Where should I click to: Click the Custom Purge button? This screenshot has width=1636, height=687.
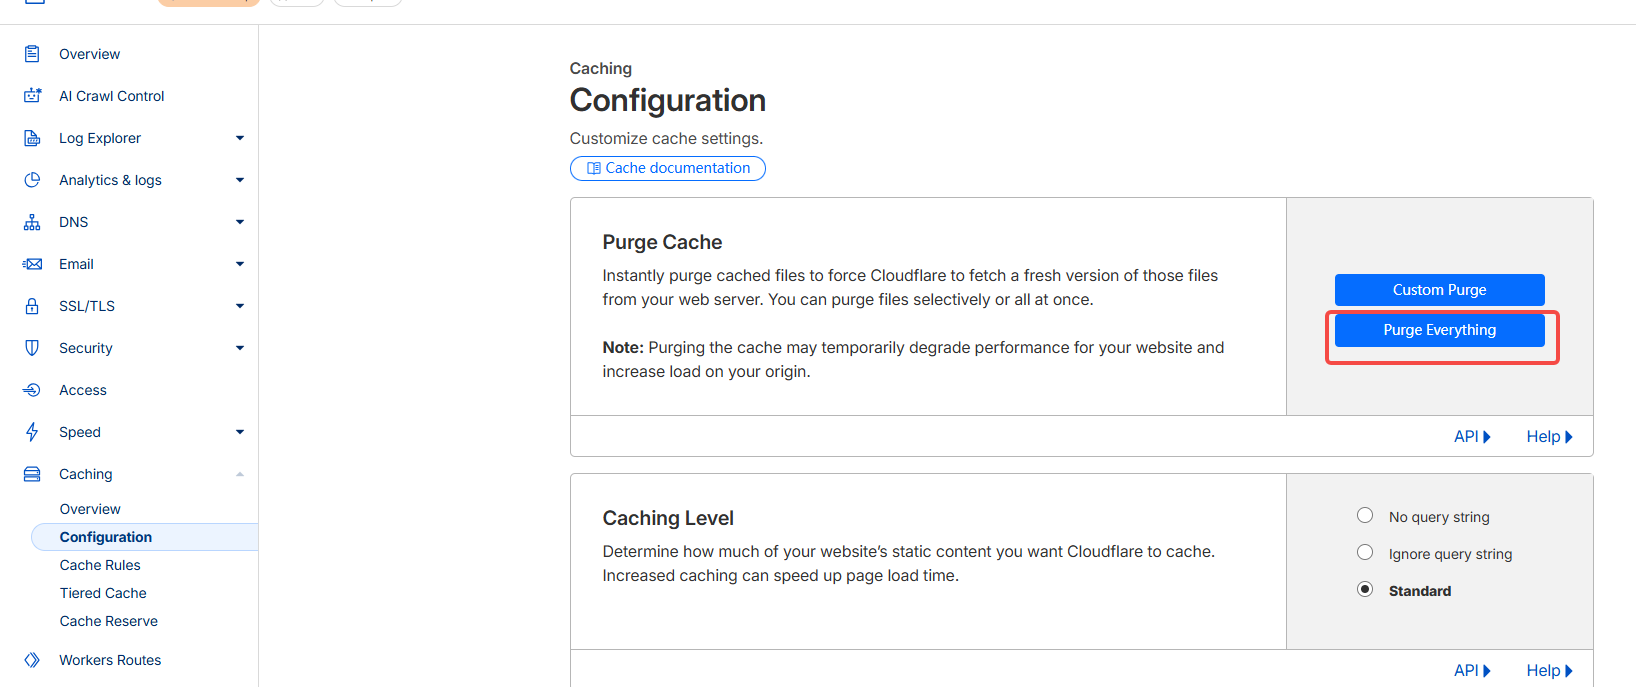point(1440,289)
